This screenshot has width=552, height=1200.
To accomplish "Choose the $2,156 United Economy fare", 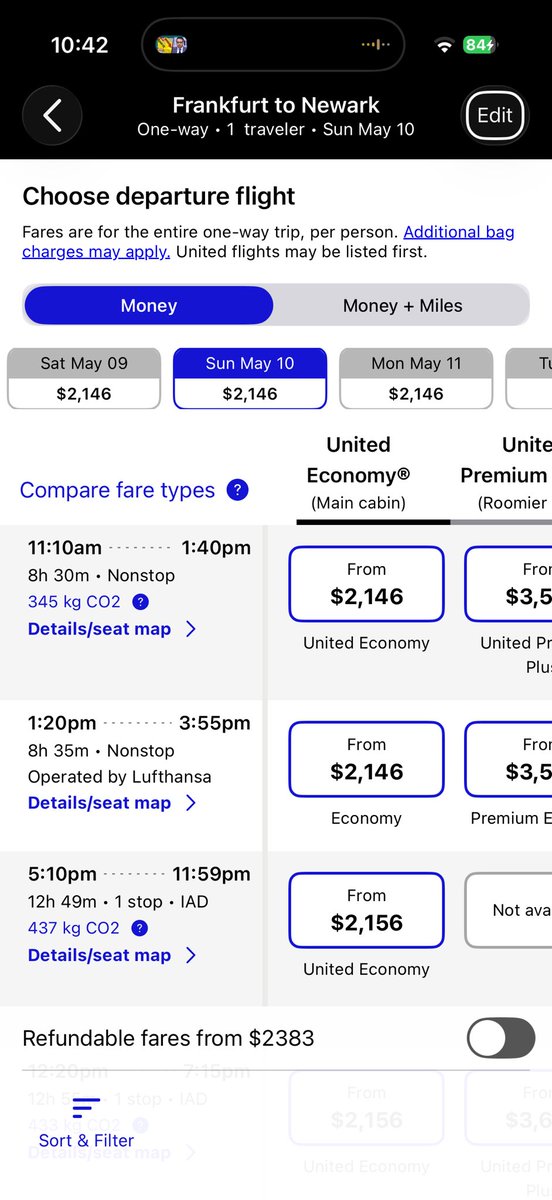I will click(366, 910).
